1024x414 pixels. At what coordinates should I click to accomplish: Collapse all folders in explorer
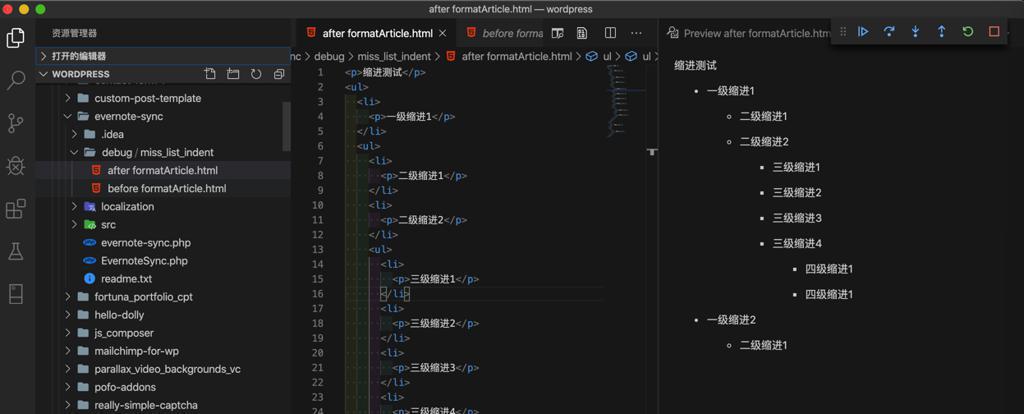tap(279, 74)
